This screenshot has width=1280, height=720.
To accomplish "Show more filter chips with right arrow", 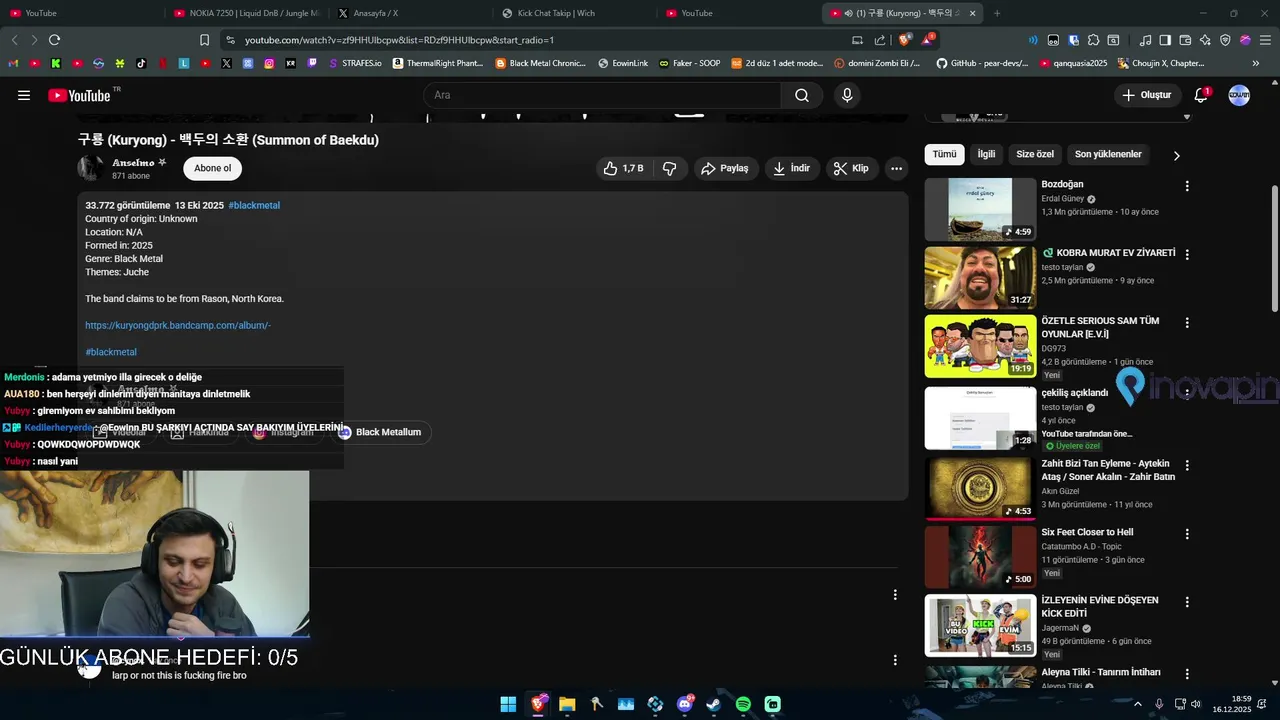I will click(1176, 155).
